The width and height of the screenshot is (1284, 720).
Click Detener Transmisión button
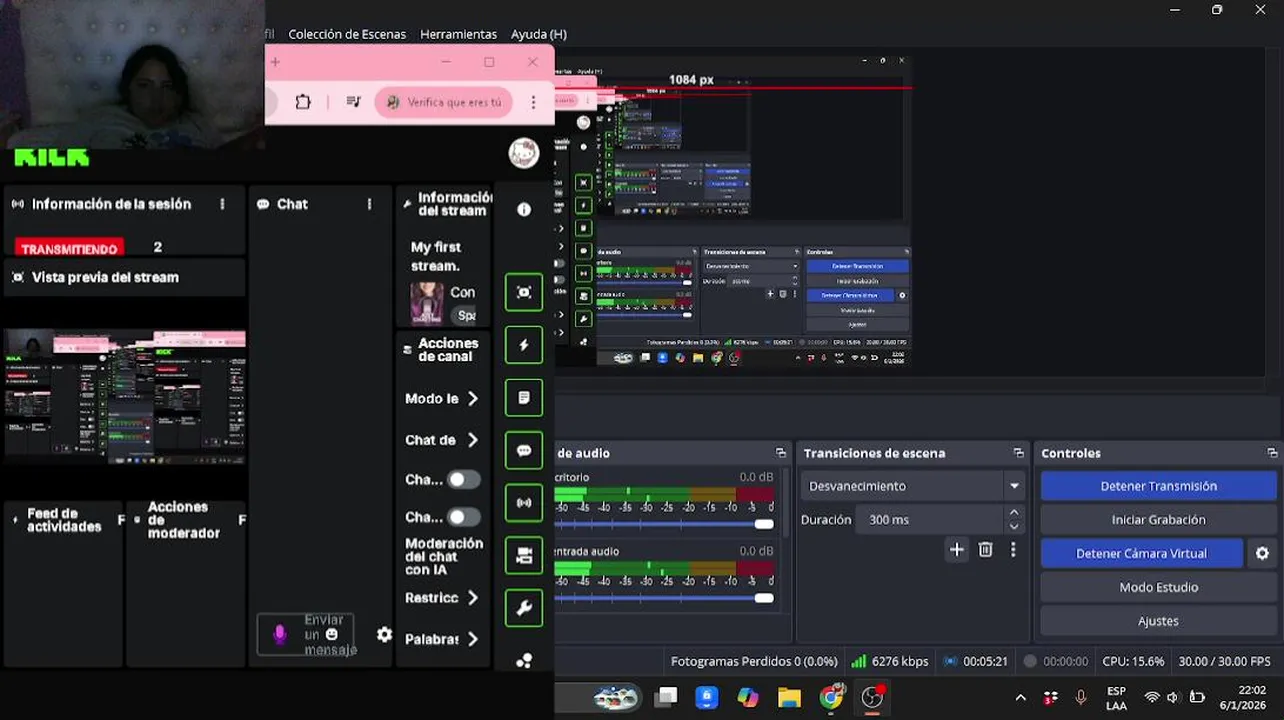point(1158,486)
